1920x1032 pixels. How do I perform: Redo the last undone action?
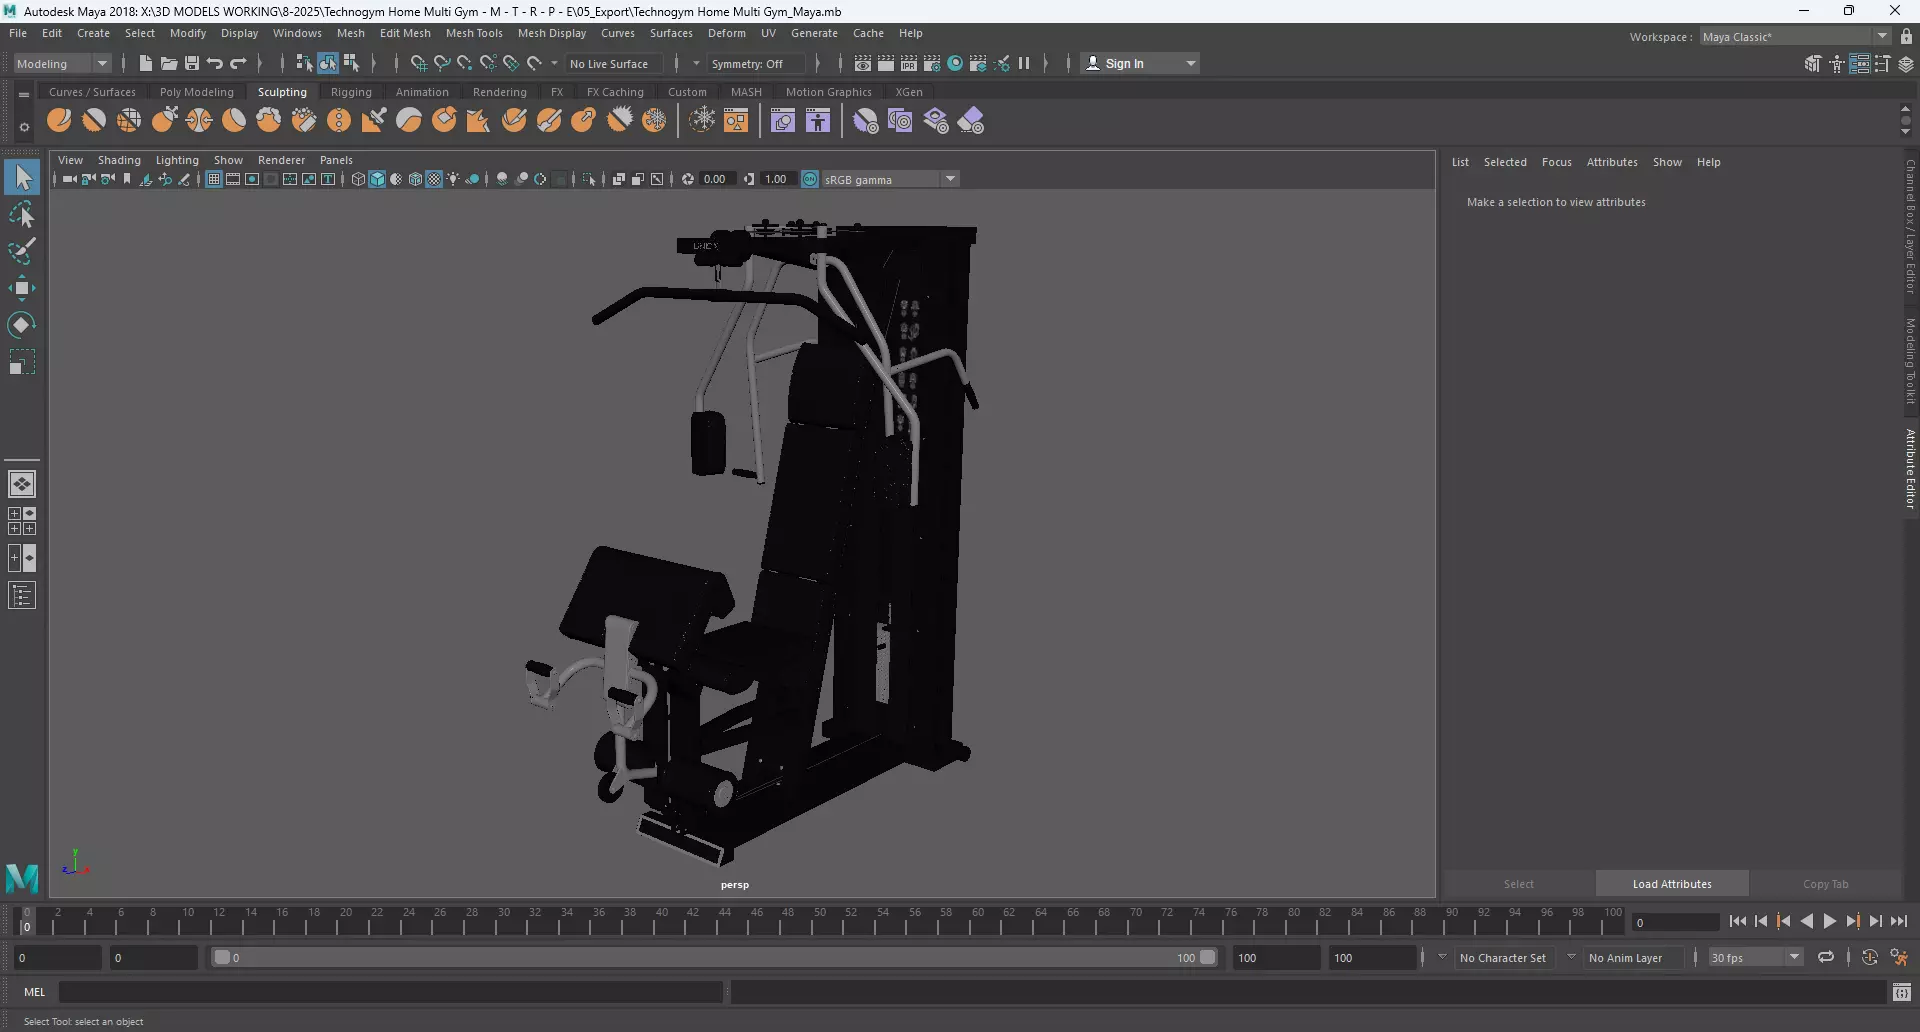[x=238, y=63]
